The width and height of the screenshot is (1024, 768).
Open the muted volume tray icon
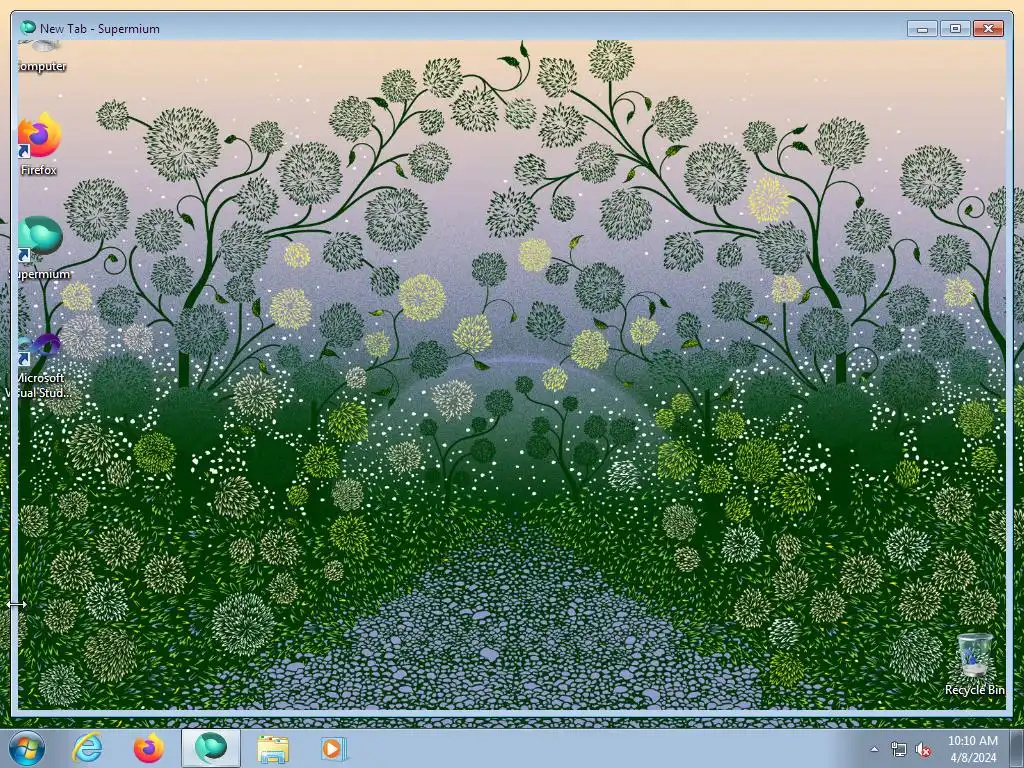pos(923,749)
